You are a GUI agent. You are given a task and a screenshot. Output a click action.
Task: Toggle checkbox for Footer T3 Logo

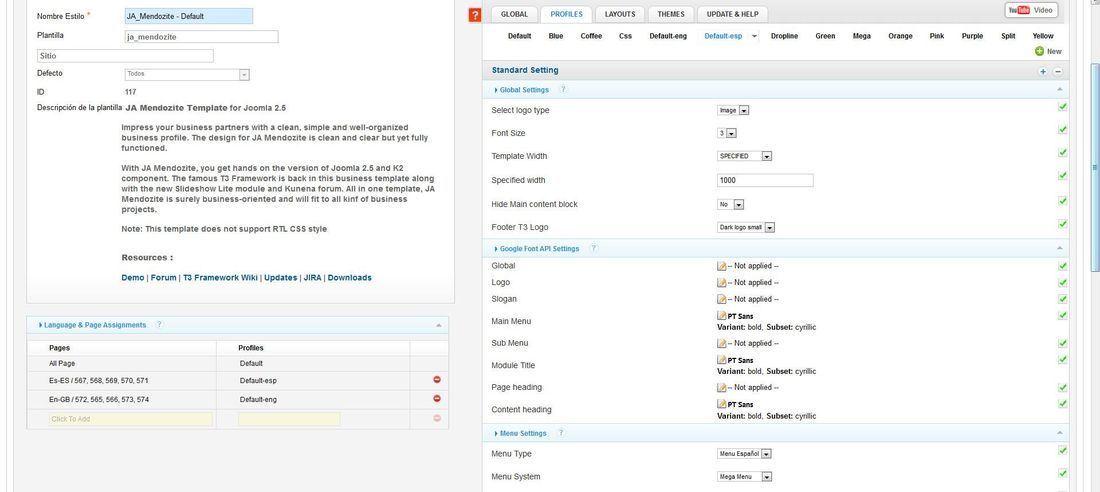(1062, 224)
